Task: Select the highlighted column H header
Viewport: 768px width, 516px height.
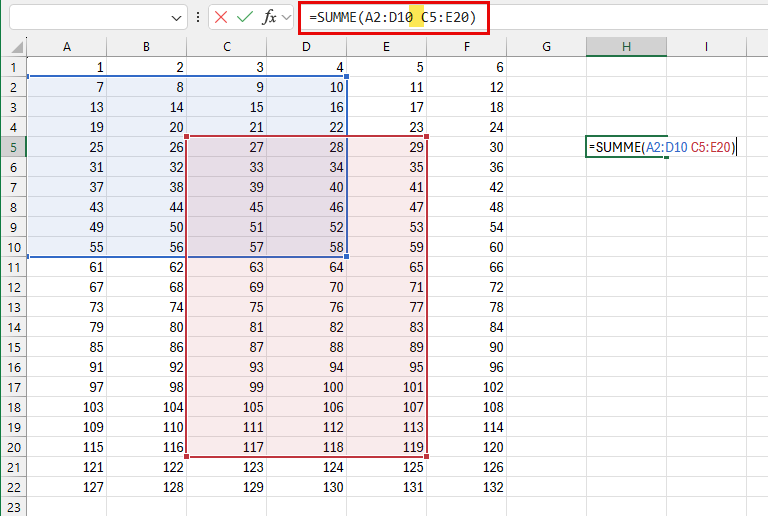Action: pyautogui.click(x=626, y=47)
